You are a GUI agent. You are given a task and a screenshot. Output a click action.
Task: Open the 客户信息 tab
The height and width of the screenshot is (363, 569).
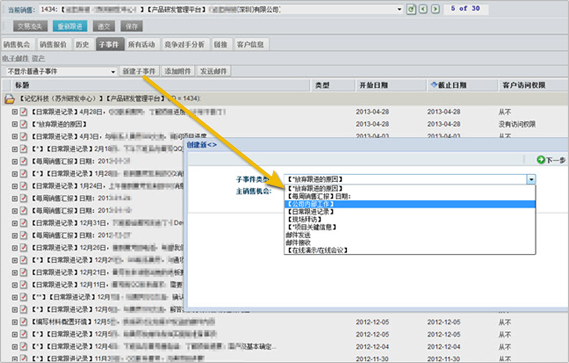tap(251, 44)
